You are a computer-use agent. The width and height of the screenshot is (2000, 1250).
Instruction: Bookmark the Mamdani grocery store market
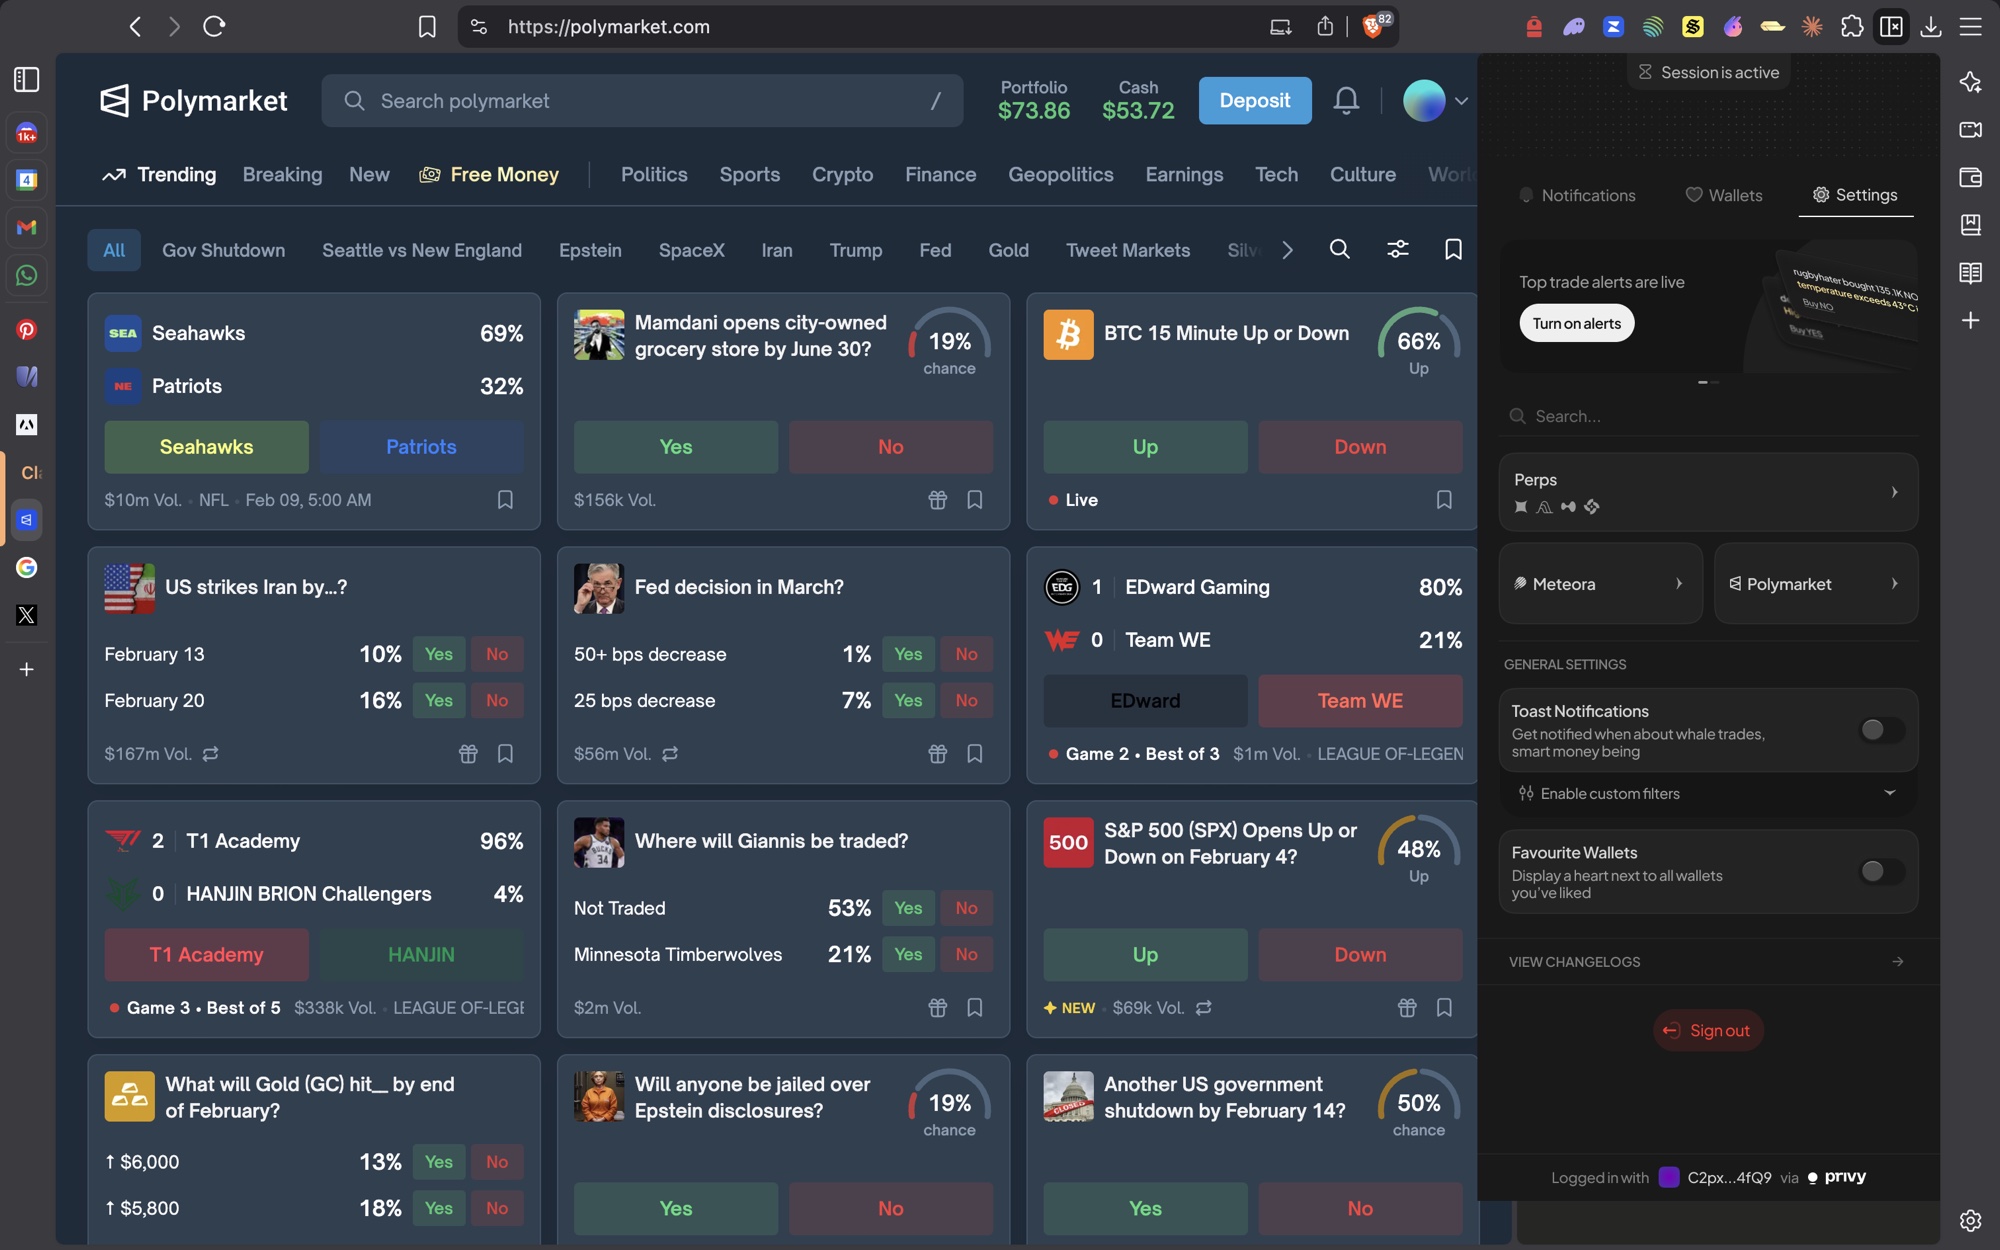coord(975,499)
